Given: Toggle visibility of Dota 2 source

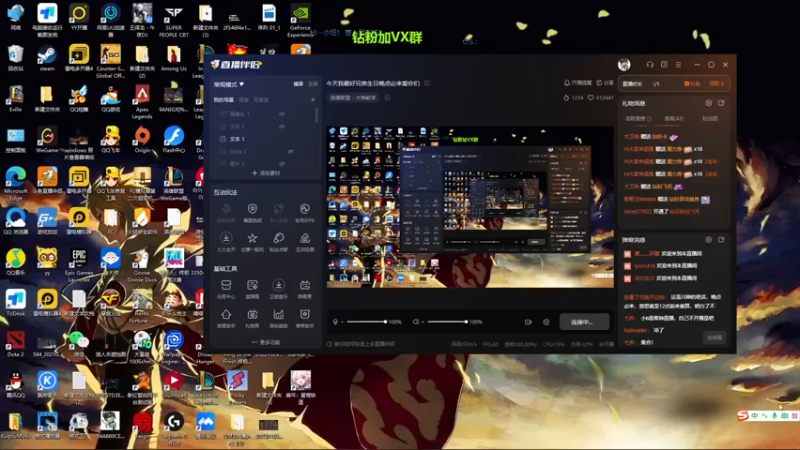Looking at the screenshot, I should [x=290, y=152].
